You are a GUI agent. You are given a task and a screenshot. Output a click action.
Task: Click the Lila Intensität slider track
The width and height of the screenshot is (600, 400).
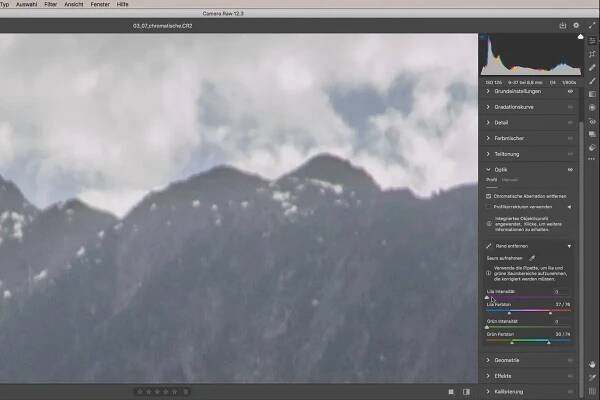pos(528,298)
